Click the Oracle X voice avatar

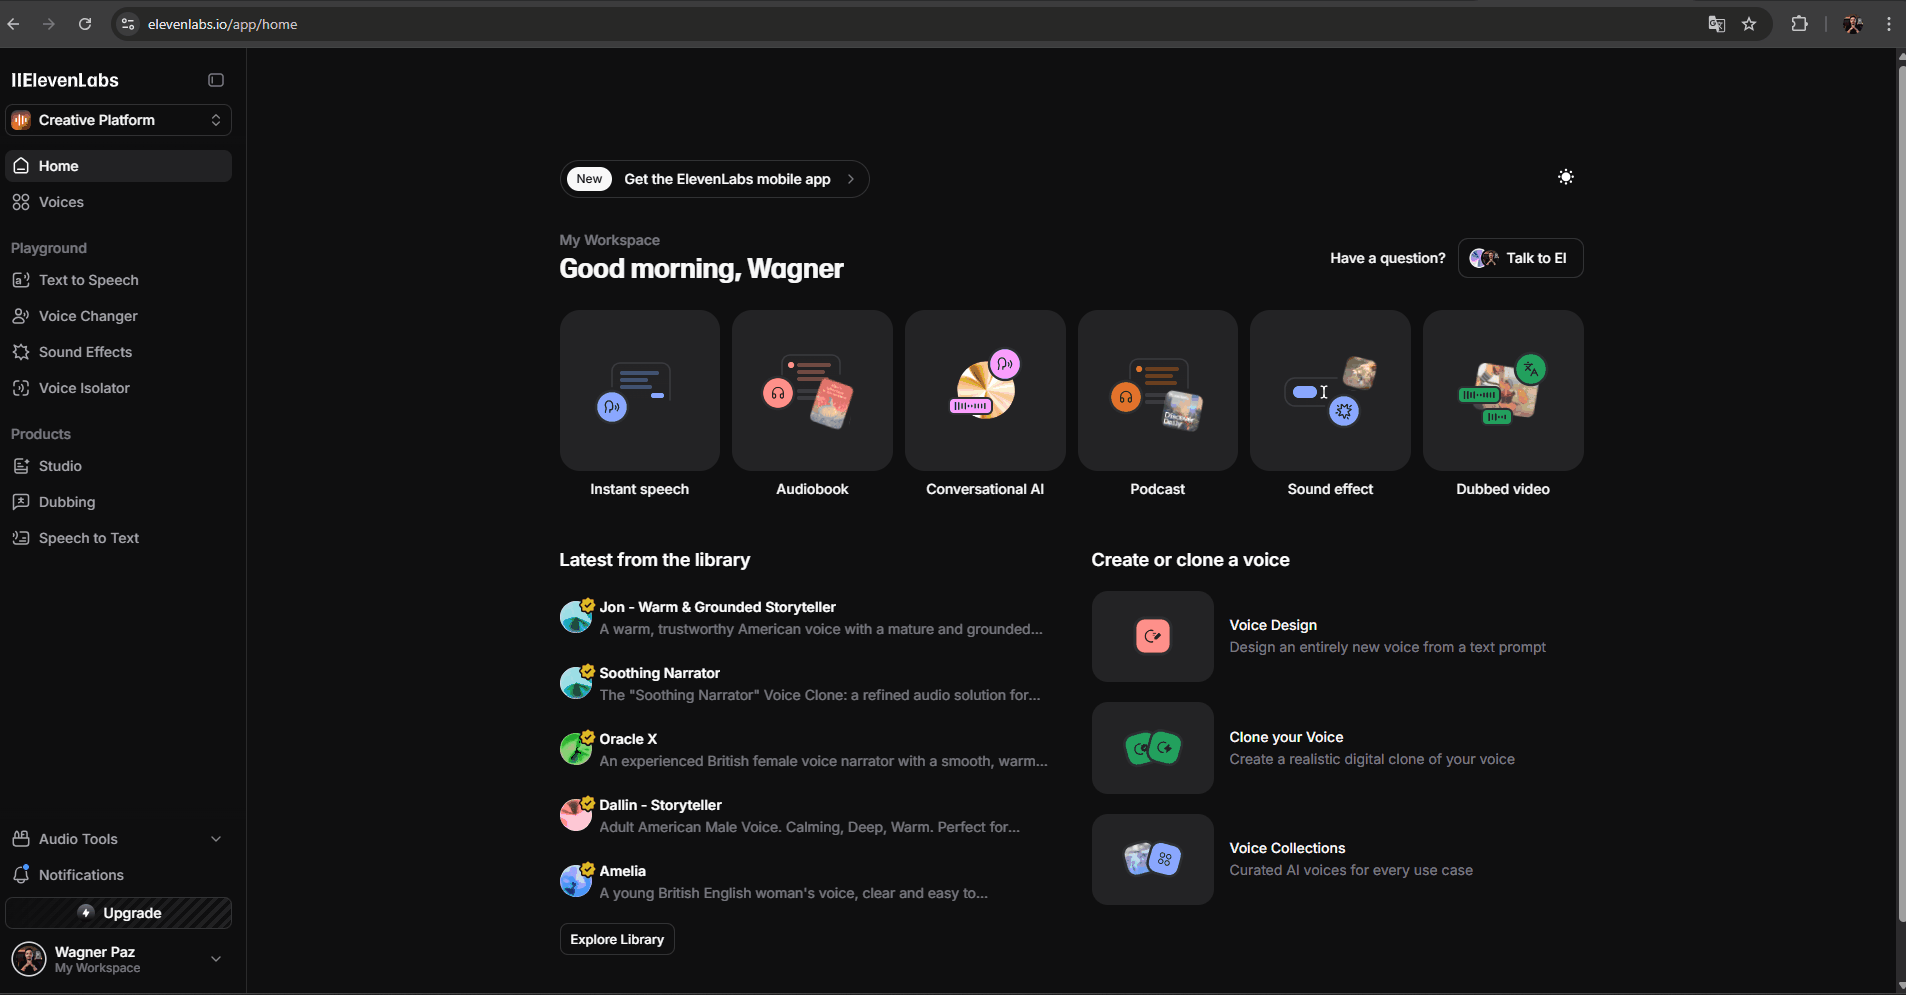coord(576,749)
